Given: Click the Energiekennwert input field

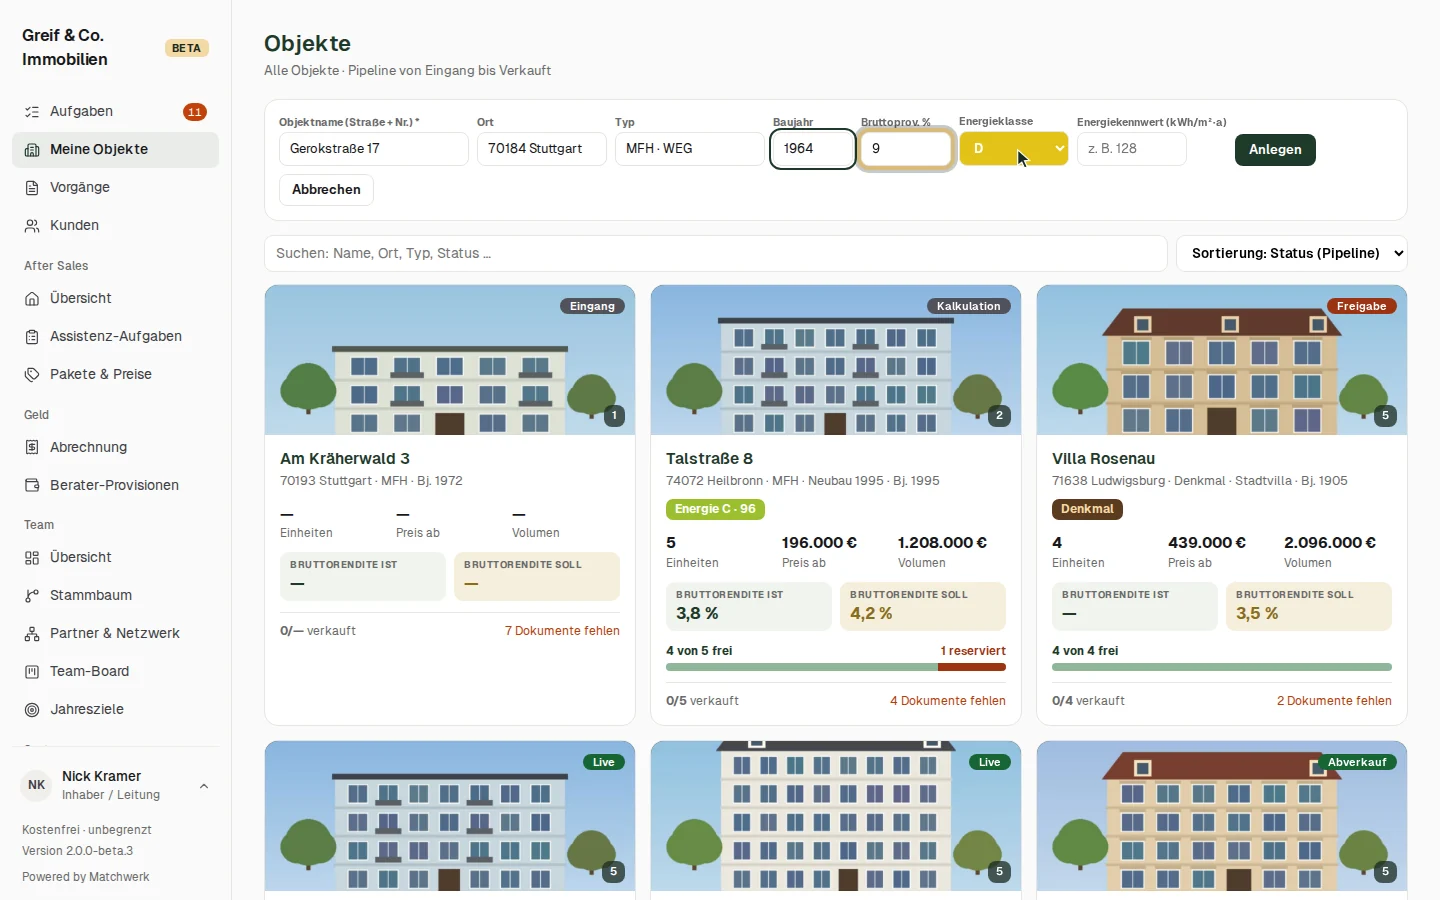Looking at the screenshot, I should tap(1132, 149).
